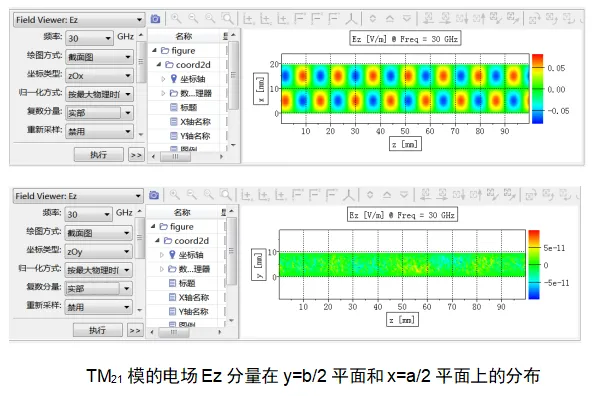
Task: Click the camera snapshot icon in the zOx viewer toolbar
Action: 155,19
